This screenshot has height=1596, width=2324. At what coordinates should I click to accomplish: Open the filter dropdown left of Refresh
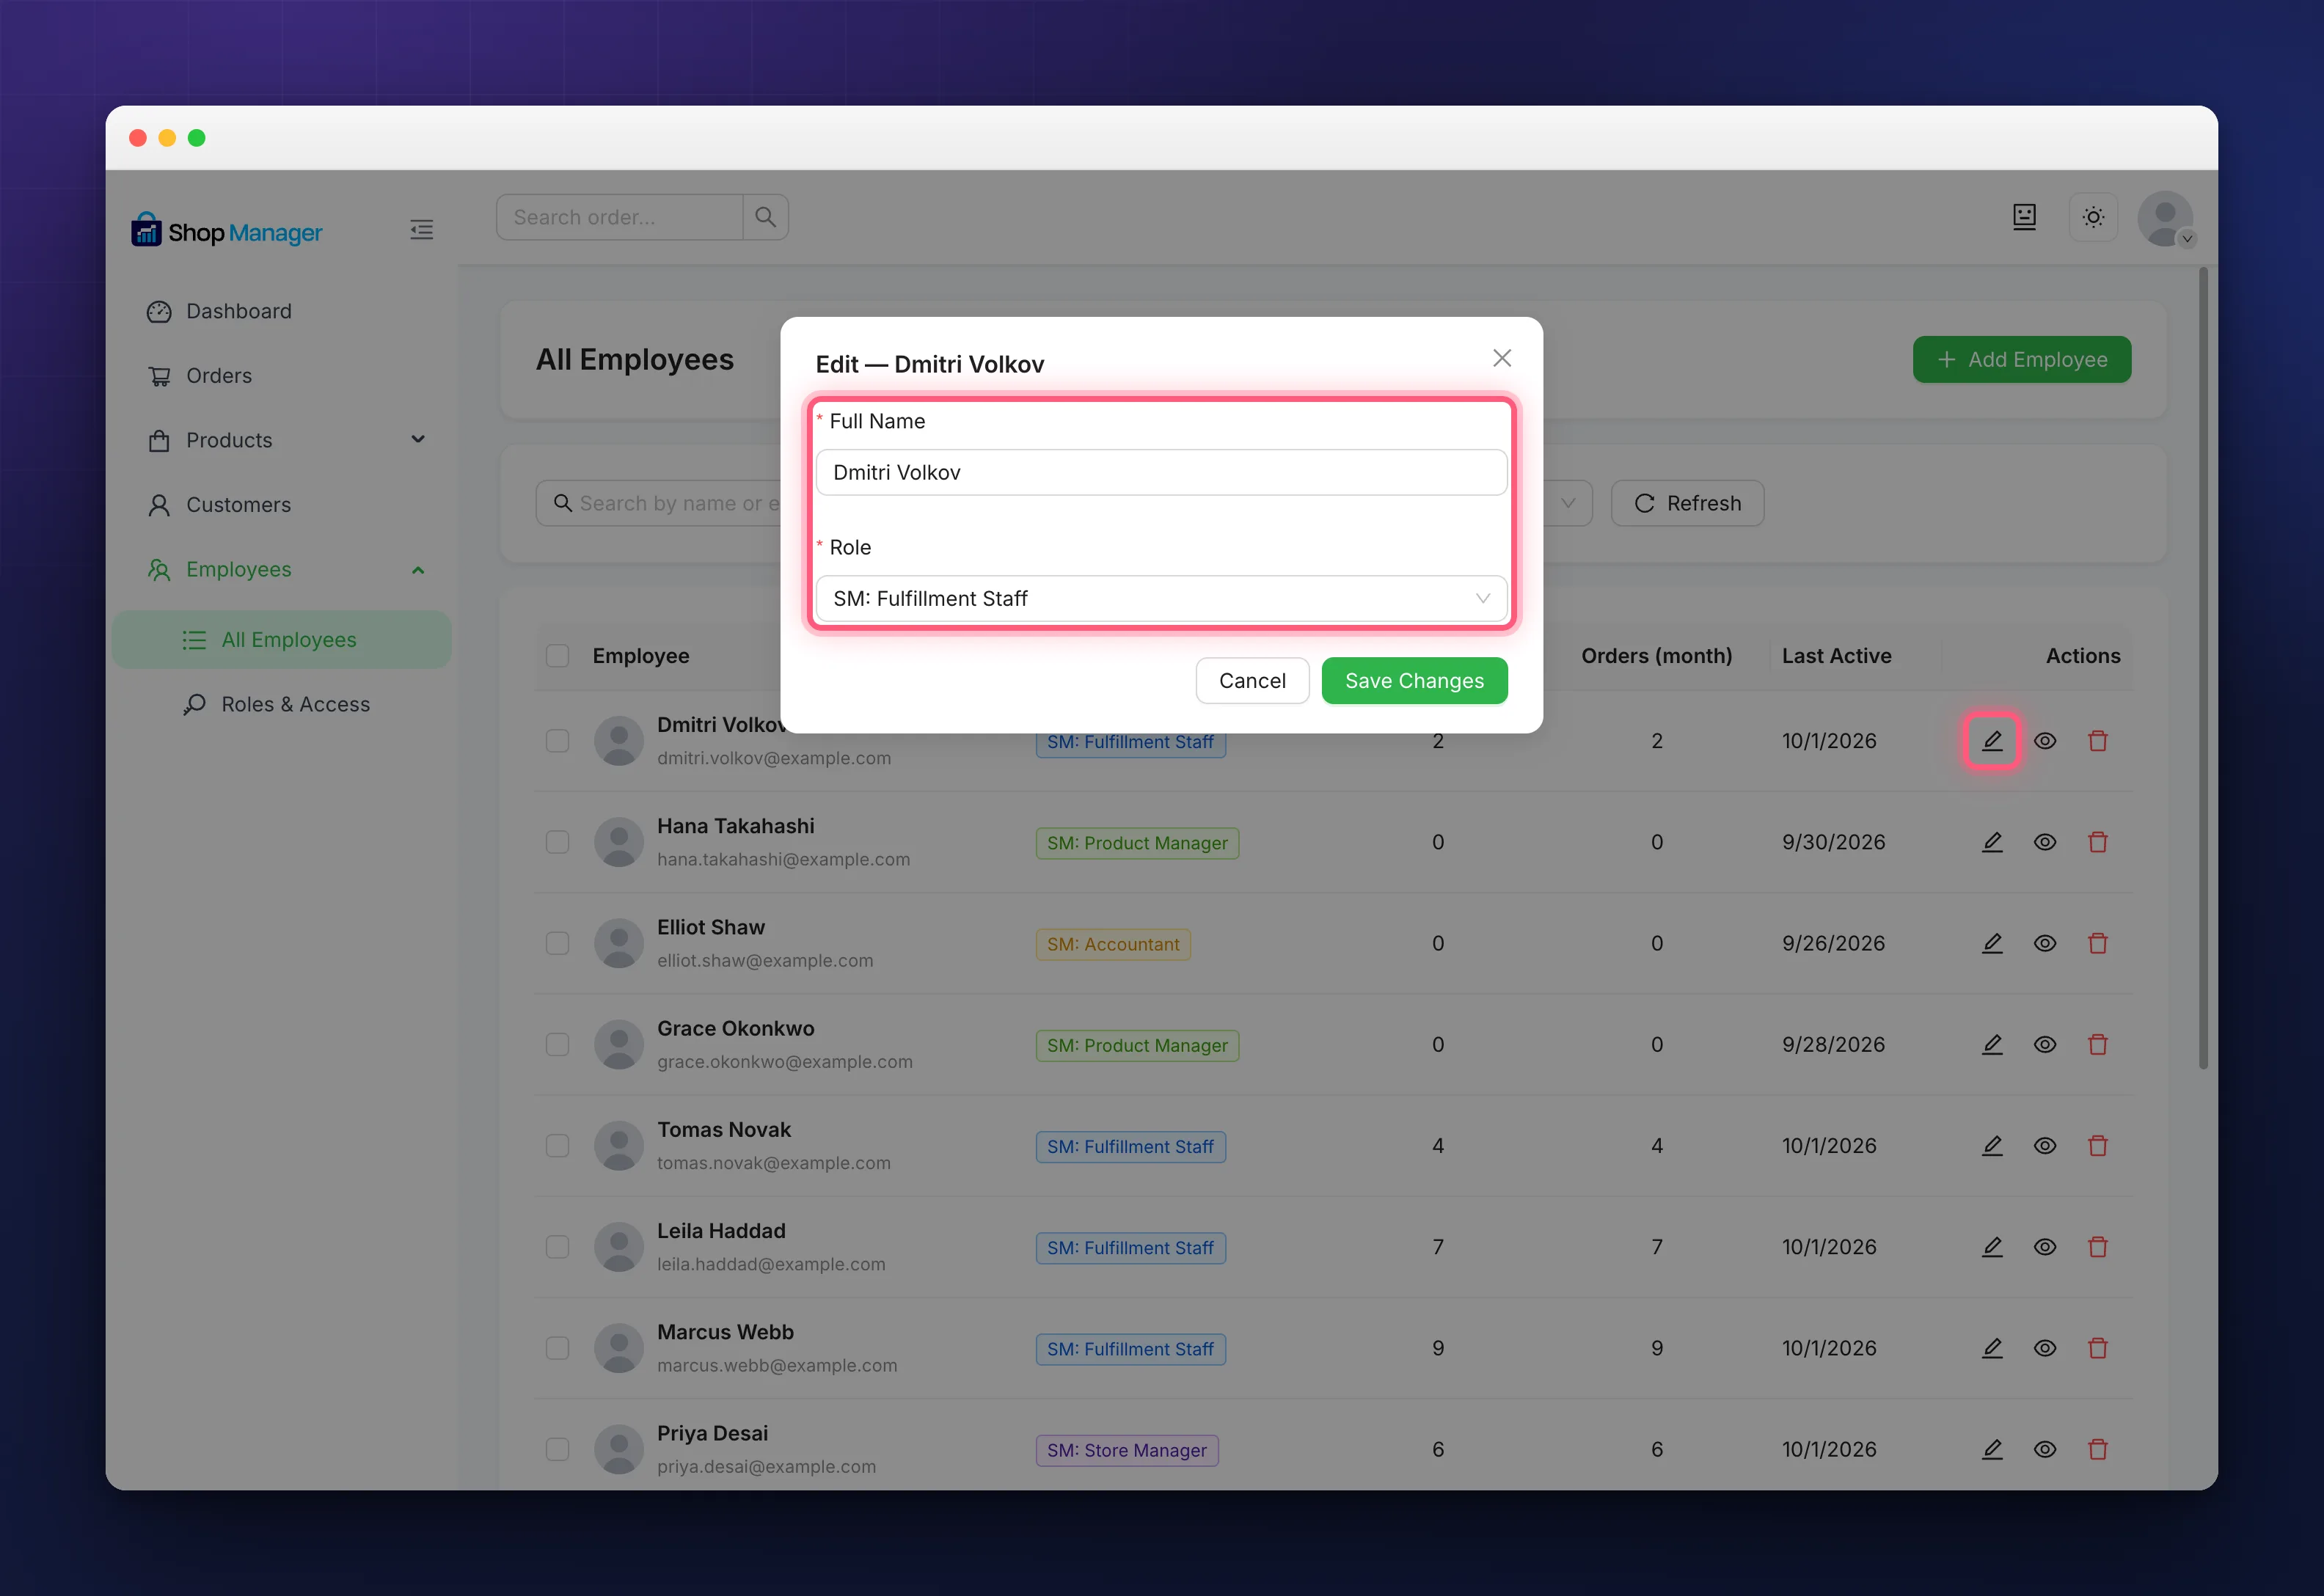click(1567, 503)
